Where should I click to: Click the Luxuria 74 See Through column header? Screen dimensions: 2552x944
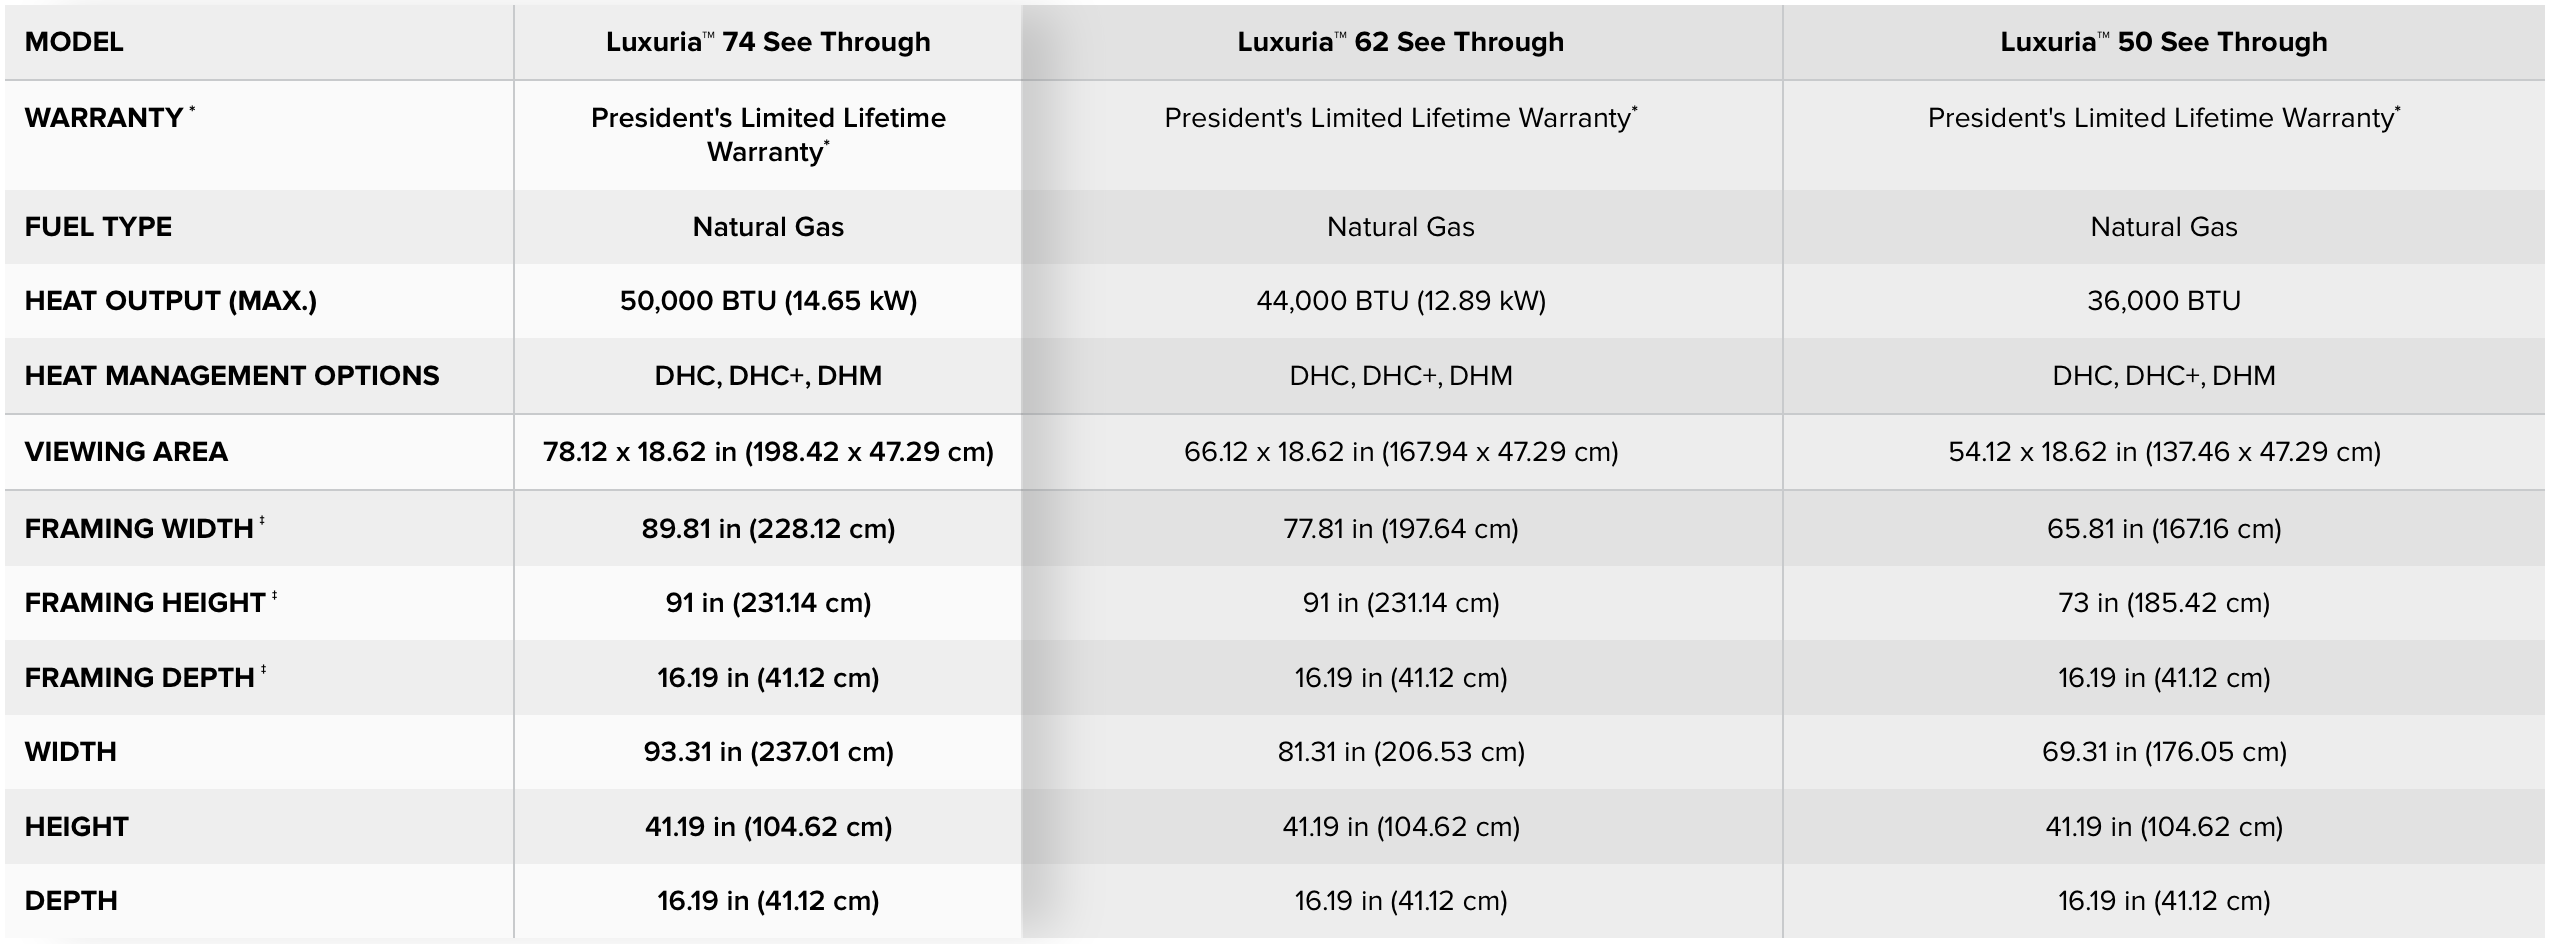pyautogui.click(x=767, y=42)
